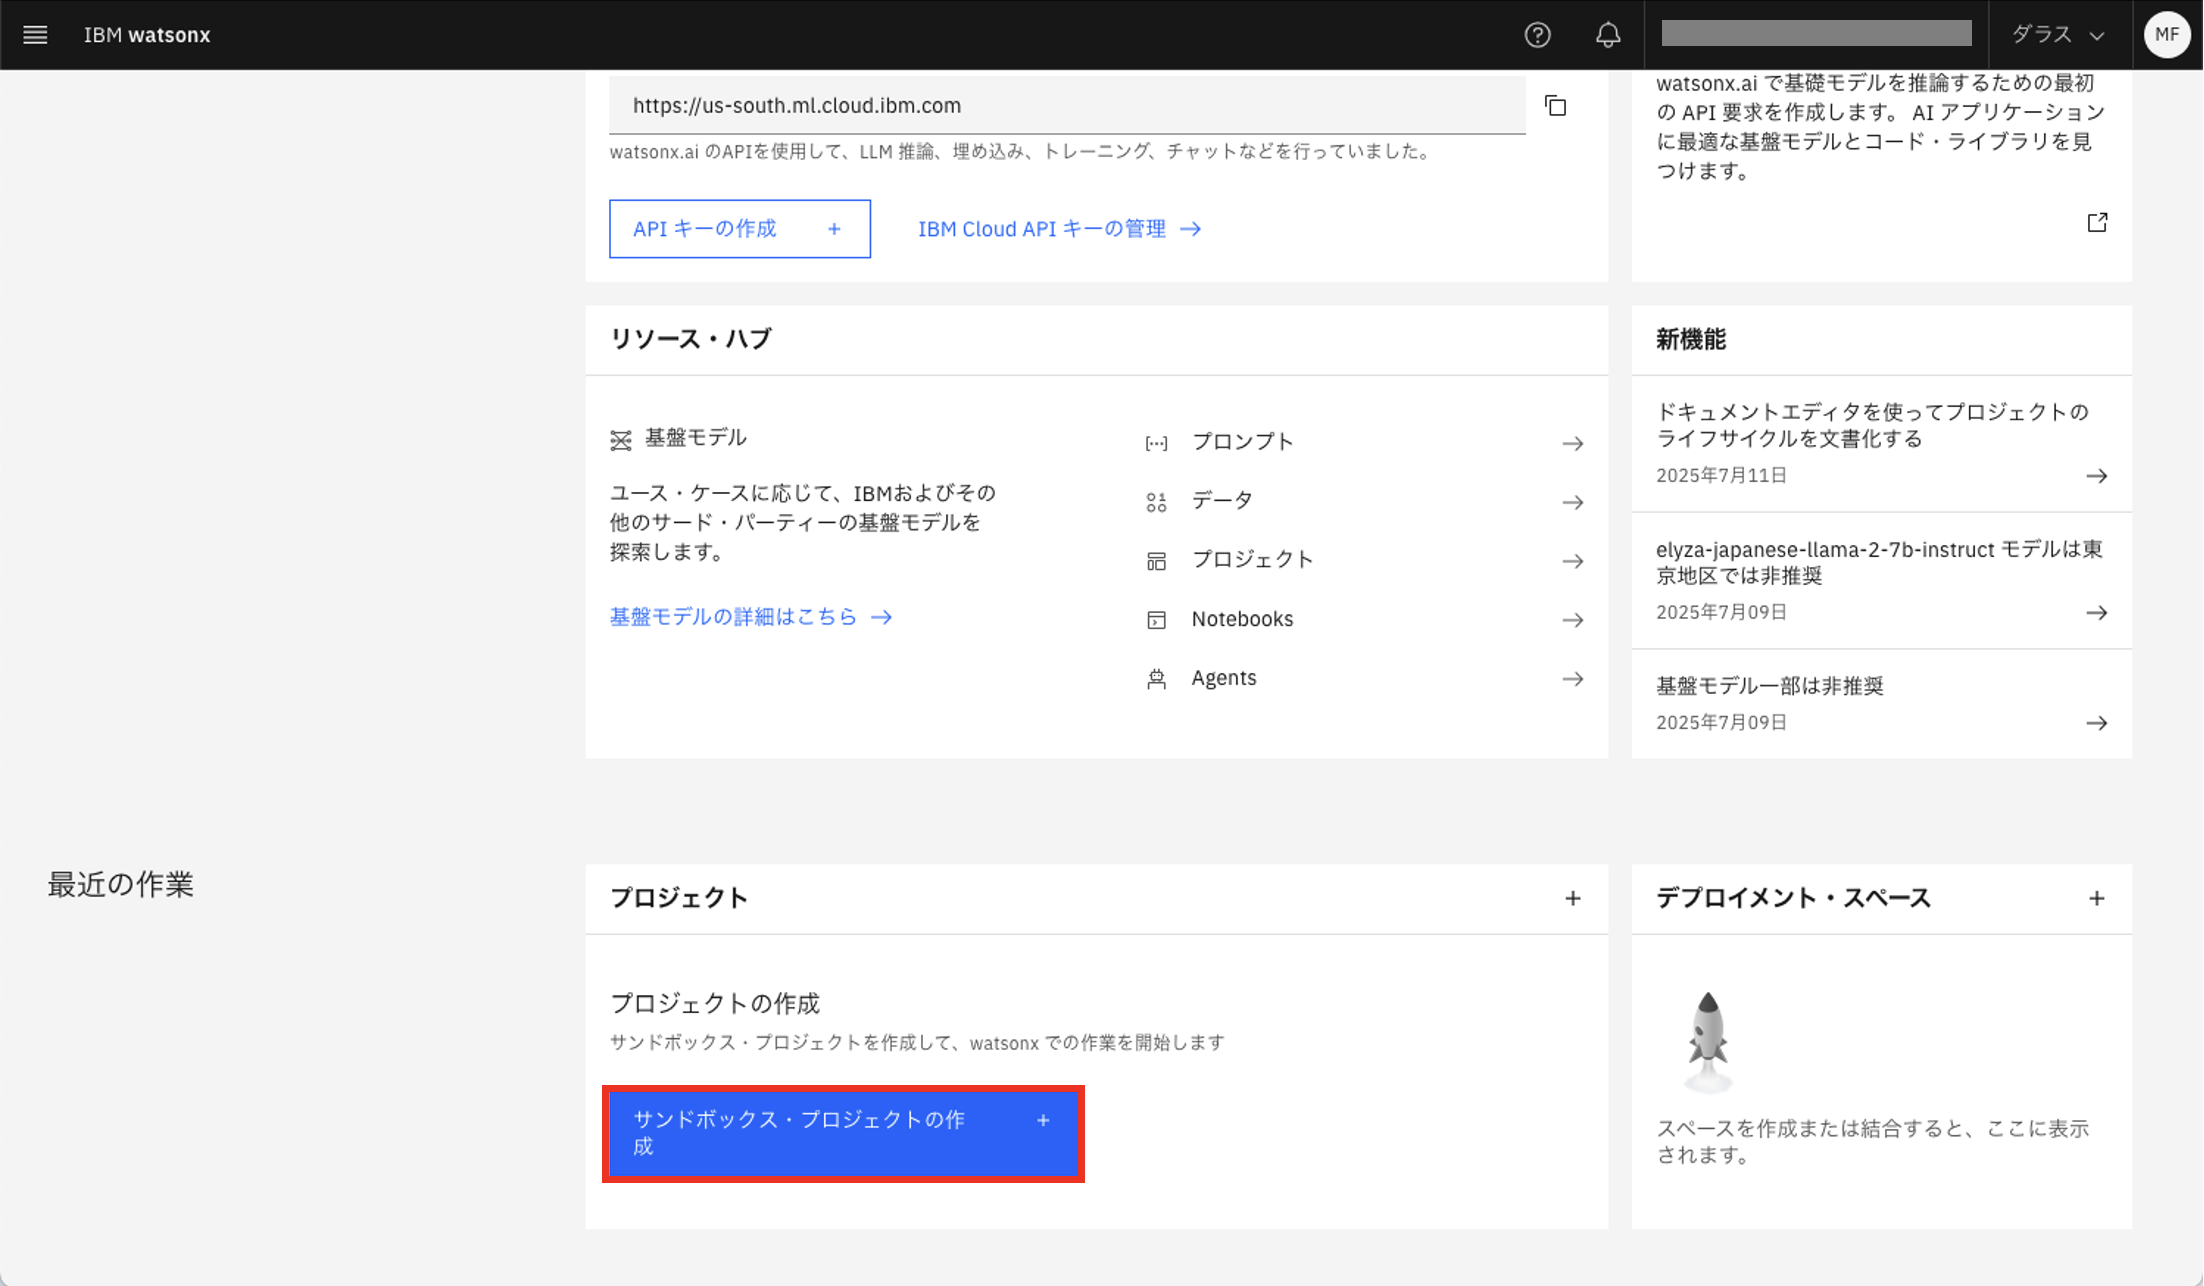Click the help question mark icon
The image size is (2204, 1286).
click(x=1537, y=35)
